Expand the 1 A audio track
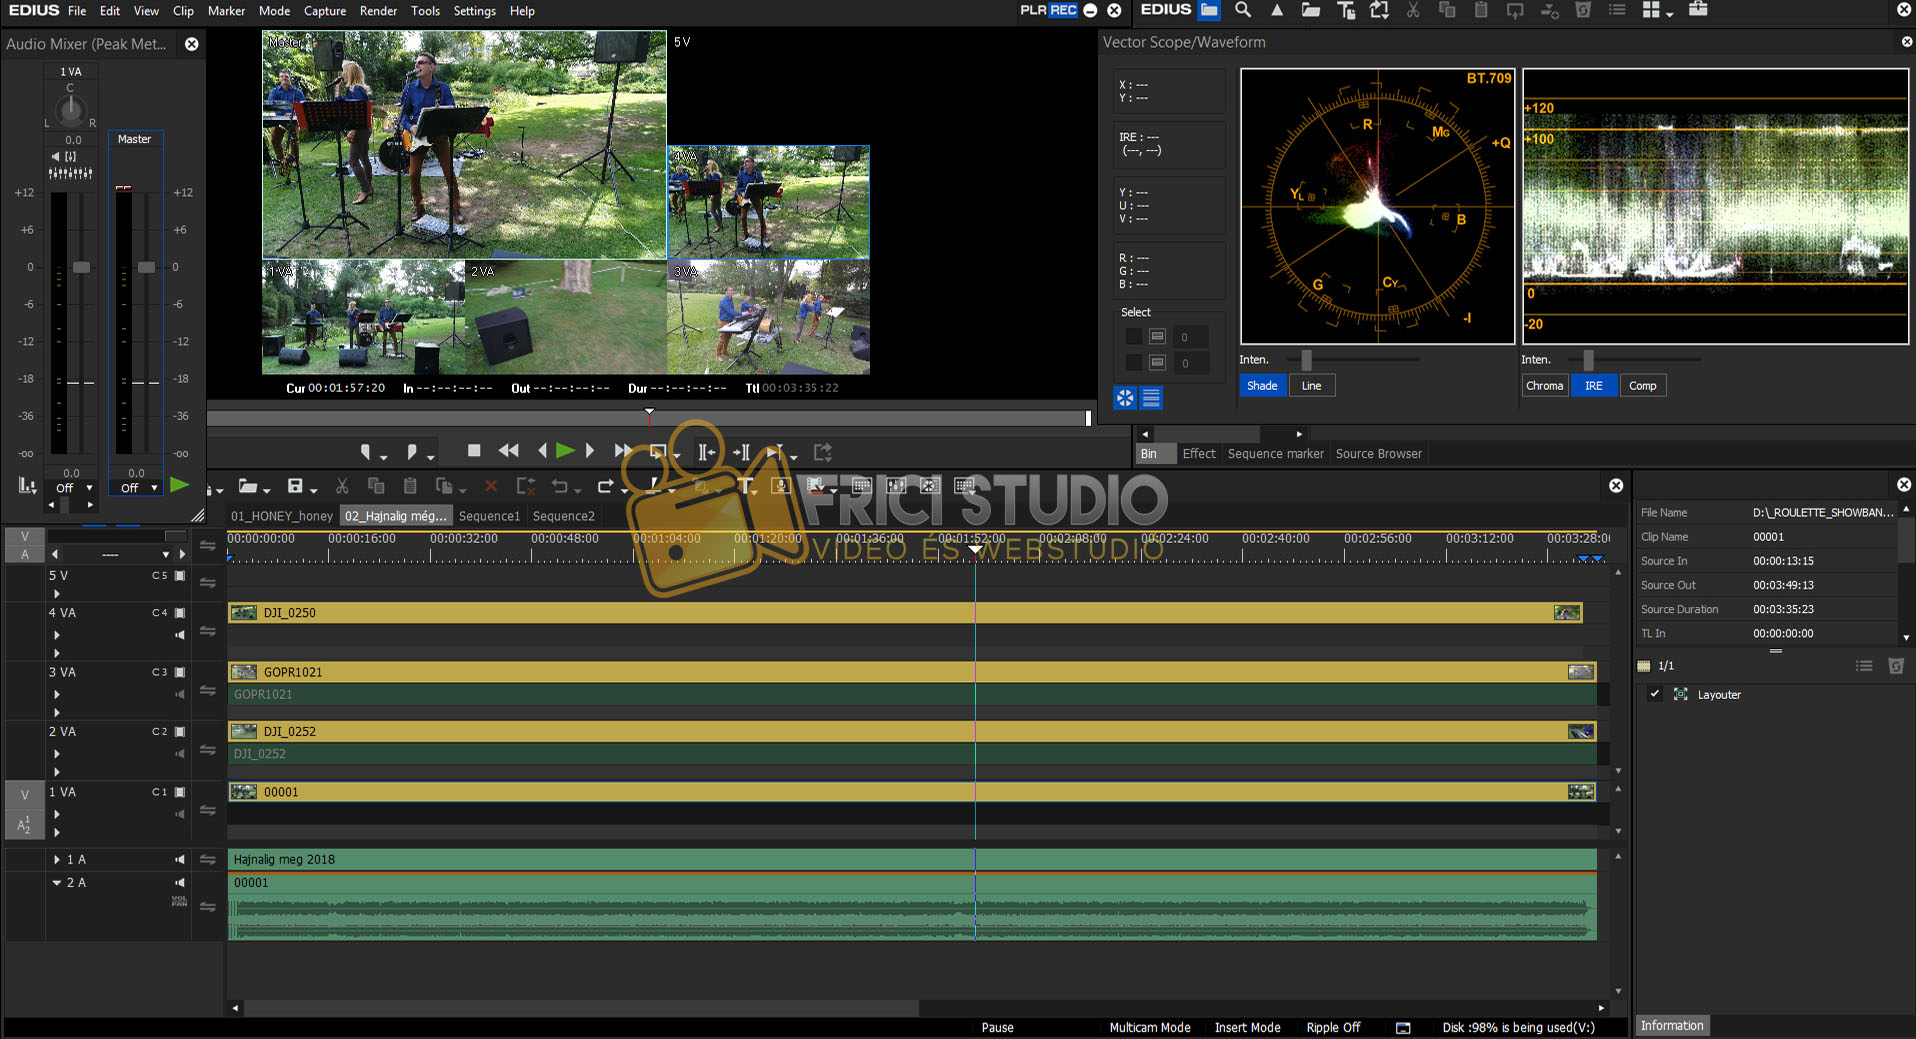Viewport: 1916px width, 1039px height. [57, 860]
